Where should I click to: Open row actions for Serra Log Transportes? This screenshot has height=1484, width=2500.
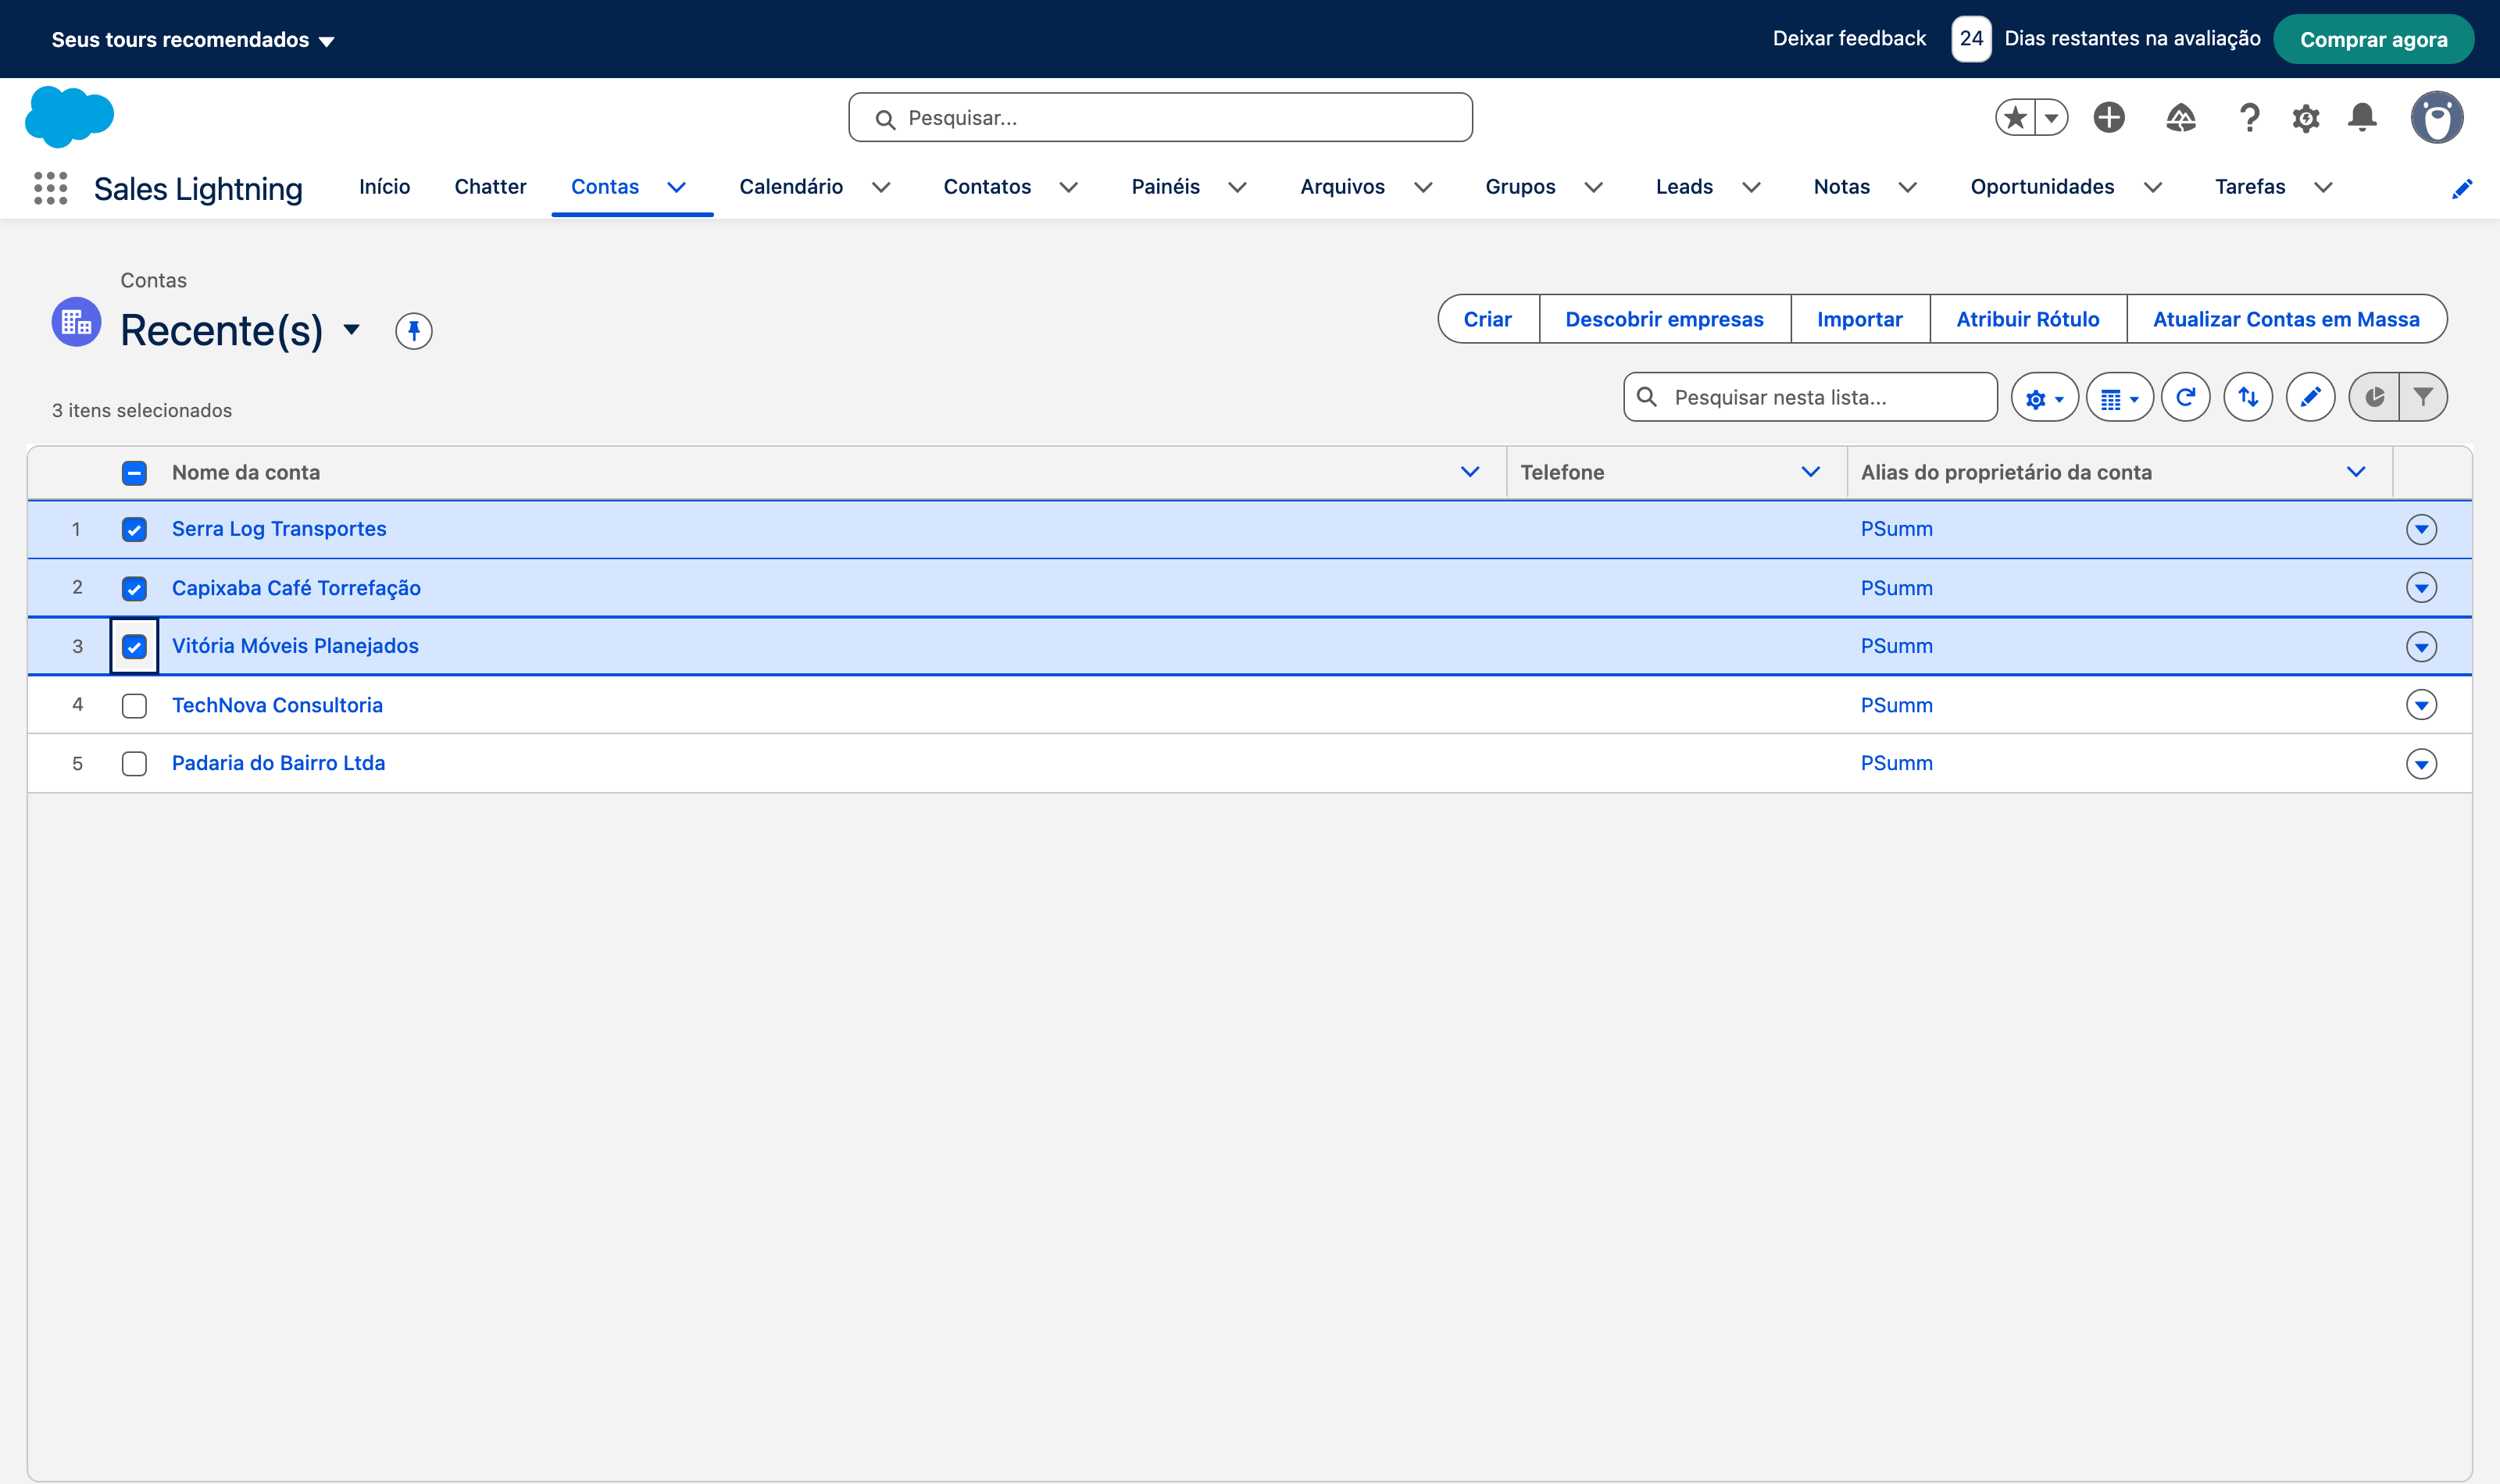2421,529
